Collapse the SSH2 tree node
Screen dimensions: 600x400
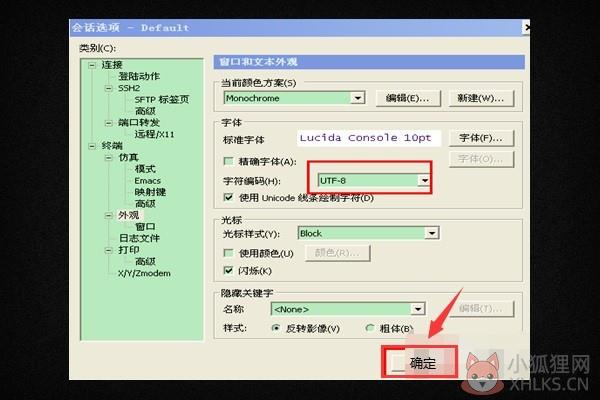109,88
